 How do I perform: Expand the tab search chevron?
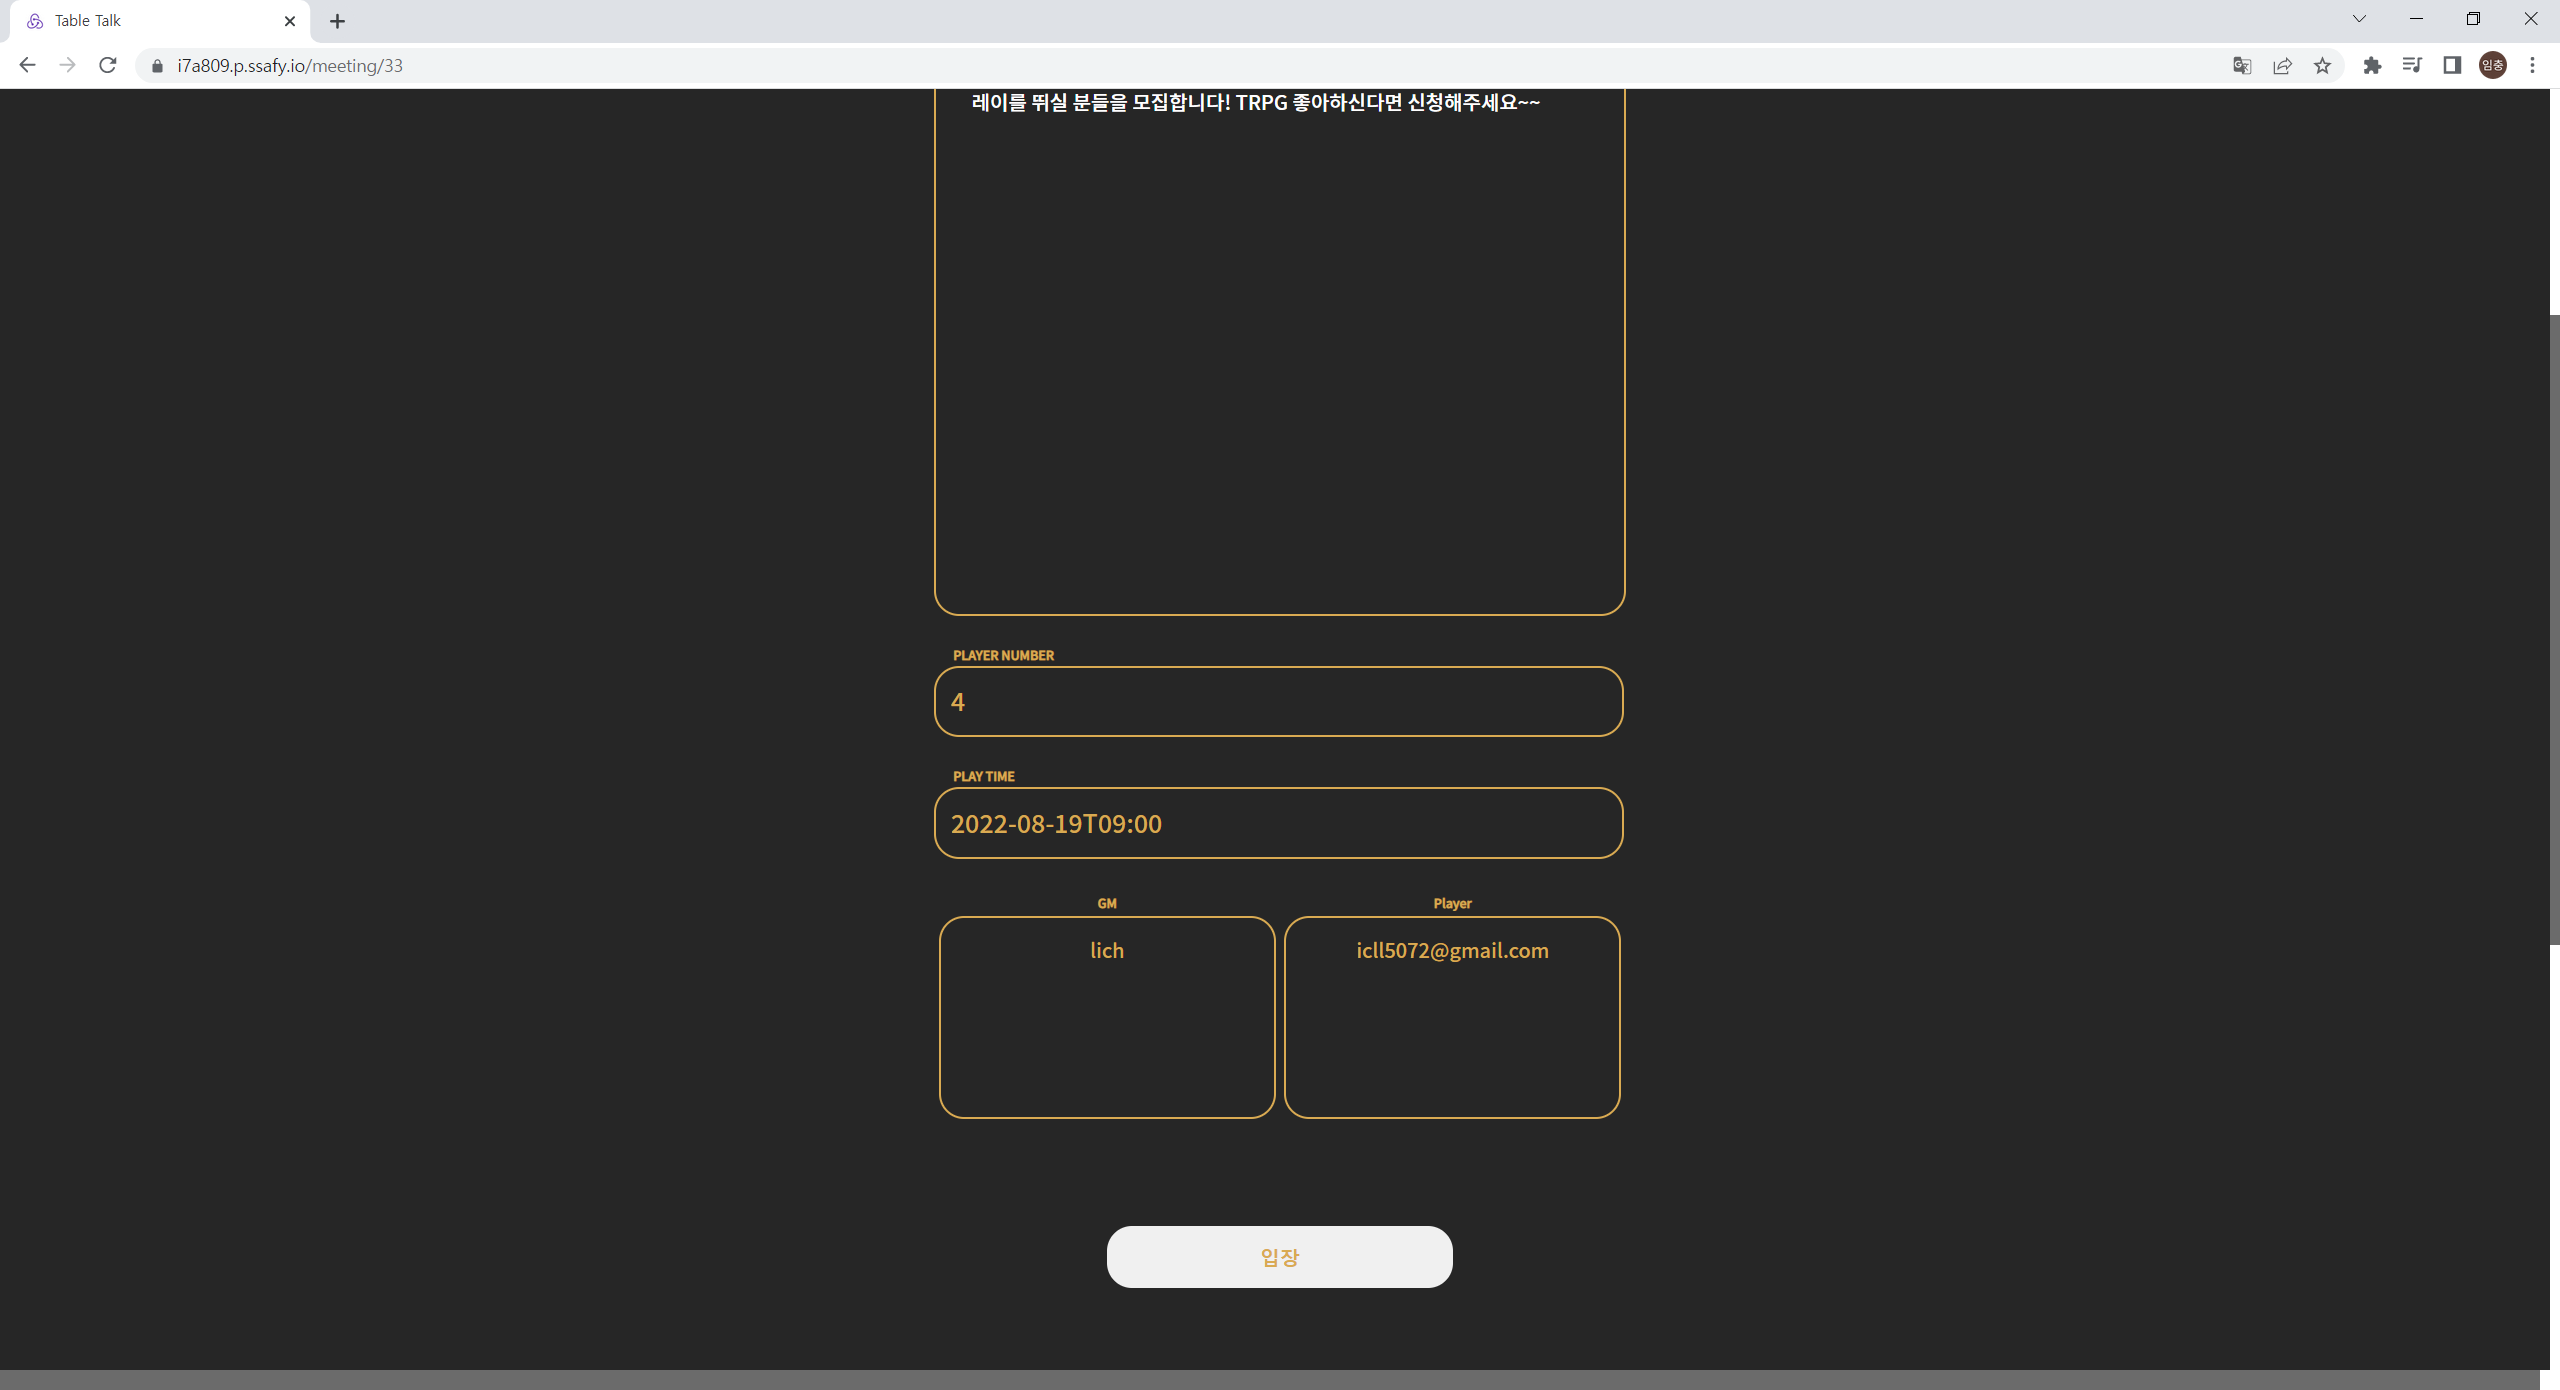(x=2359, y=19)
